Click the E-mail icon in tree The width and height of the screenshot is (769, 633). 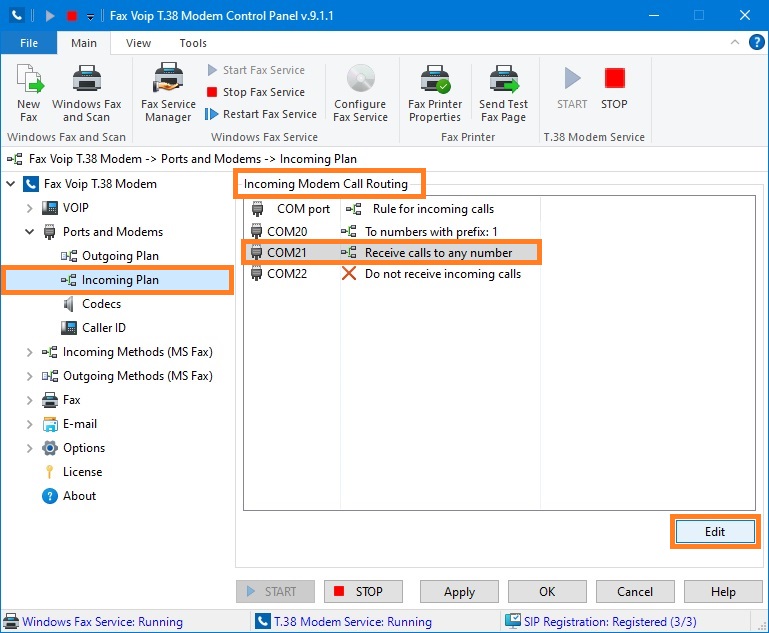coord(50,424)
